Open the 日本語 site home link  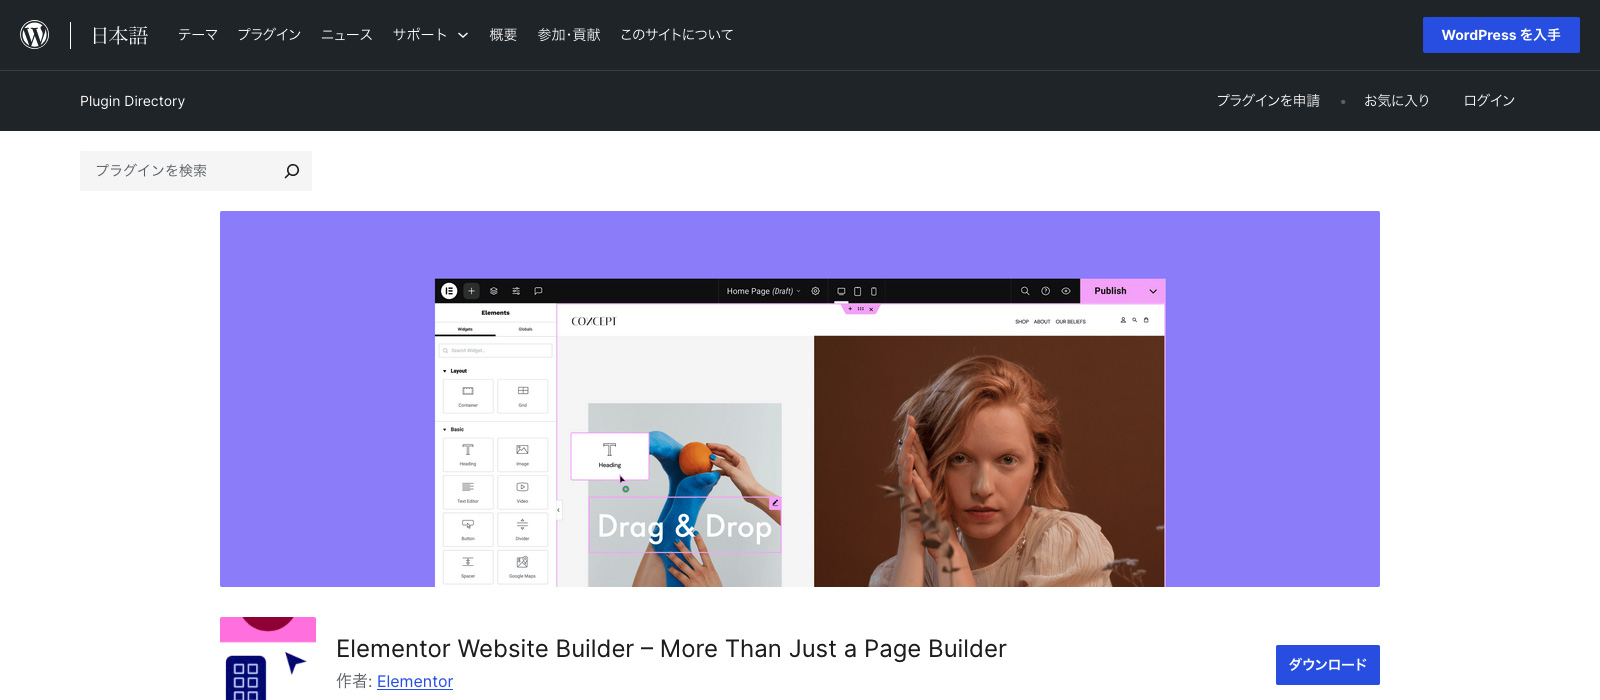point(120,35)
